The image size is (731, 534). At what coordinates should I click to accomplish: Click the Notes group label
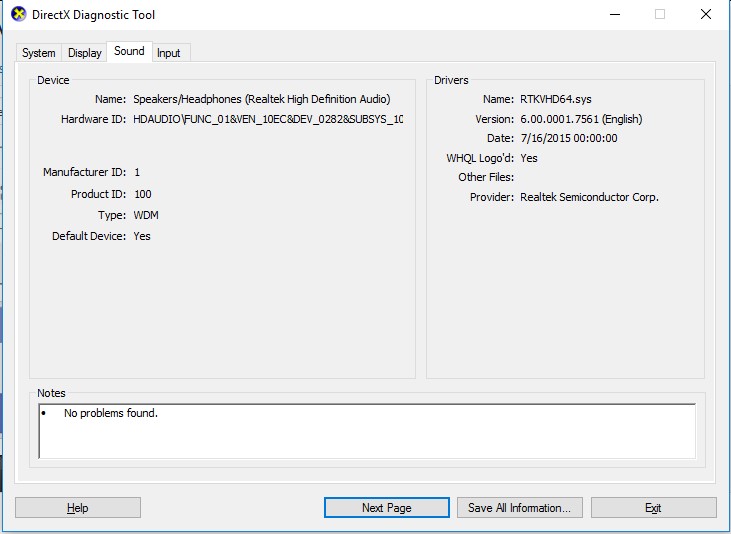coord(51,393)
